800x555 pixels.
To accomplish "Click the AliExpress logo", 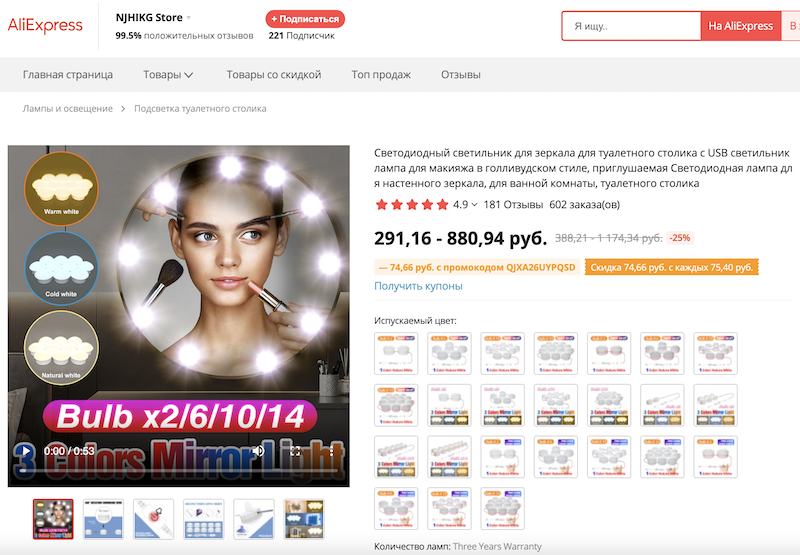I will (46, 26).
